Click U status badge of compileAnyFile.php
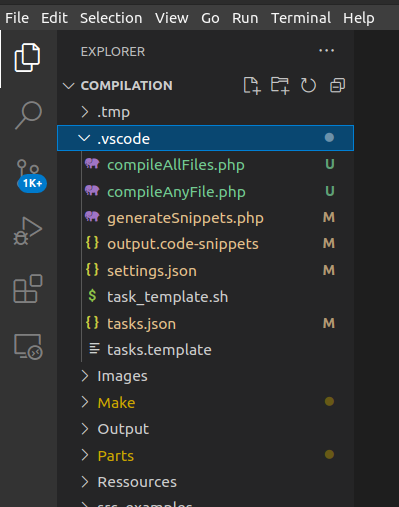Viewport: 399px width, 507px height. coord(330,191)
